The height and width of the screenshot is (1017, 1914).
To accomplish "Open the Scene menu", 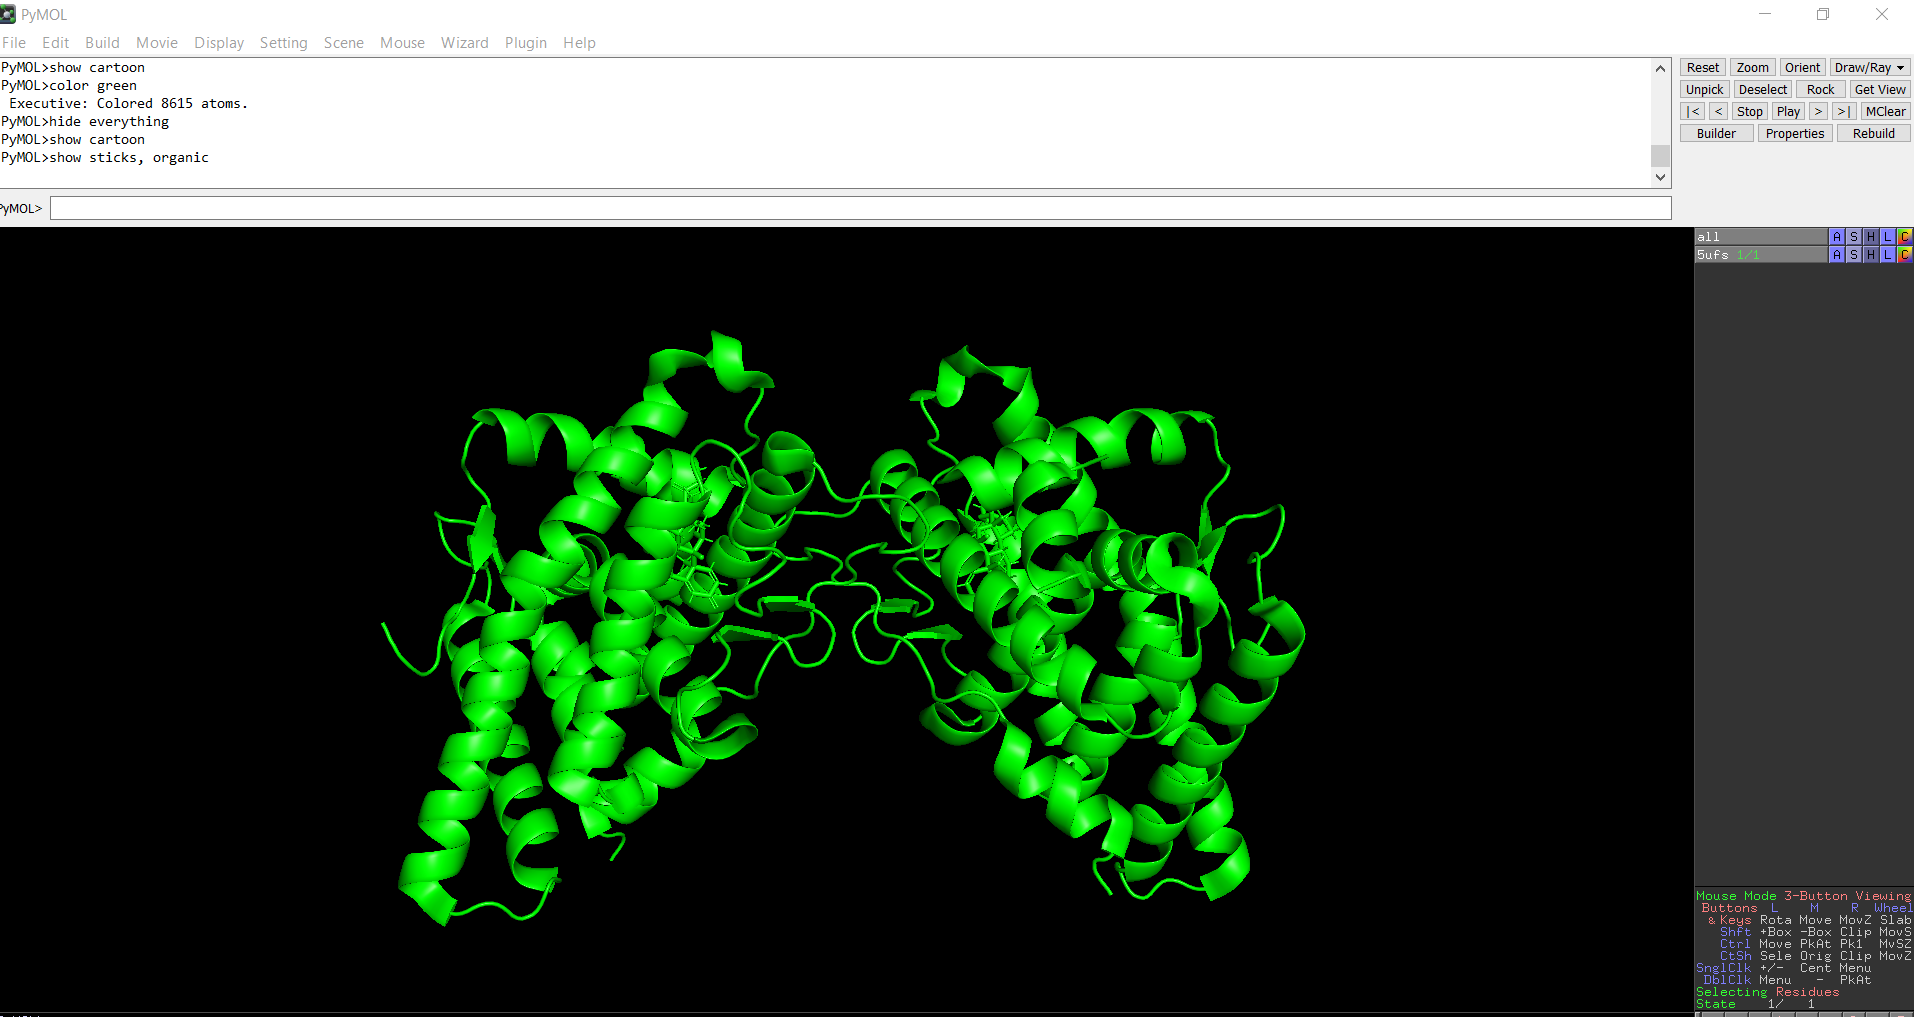I will (x=344, y=43).
